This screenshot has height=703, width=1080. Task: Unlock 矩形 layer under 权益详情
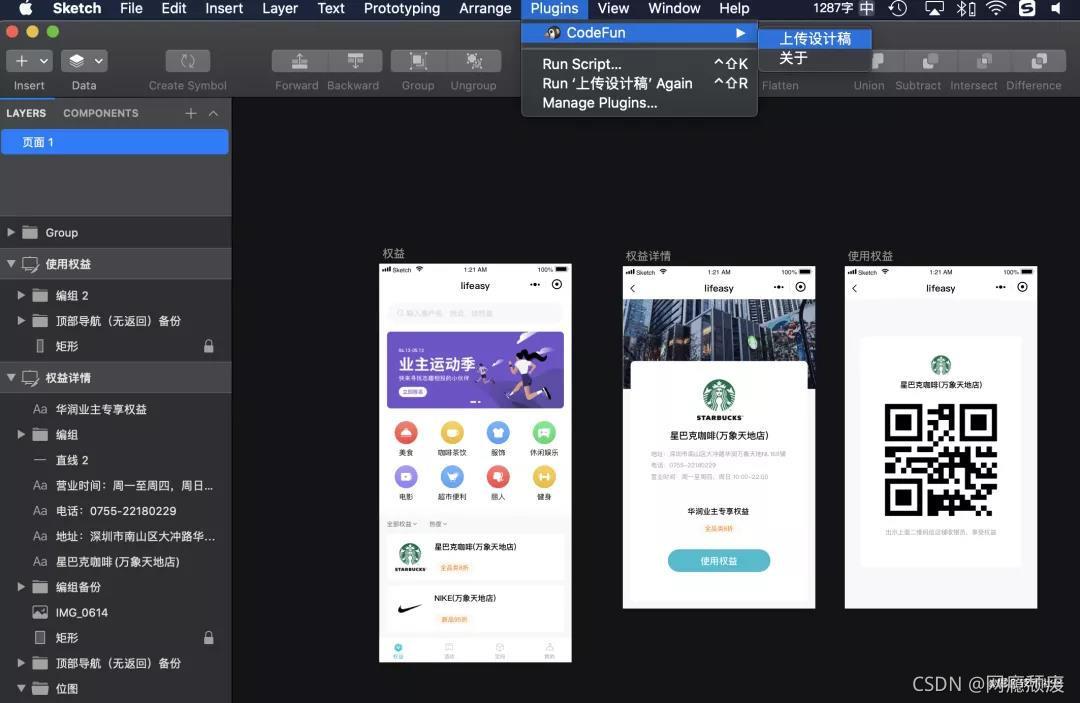[x=209, y=638]
